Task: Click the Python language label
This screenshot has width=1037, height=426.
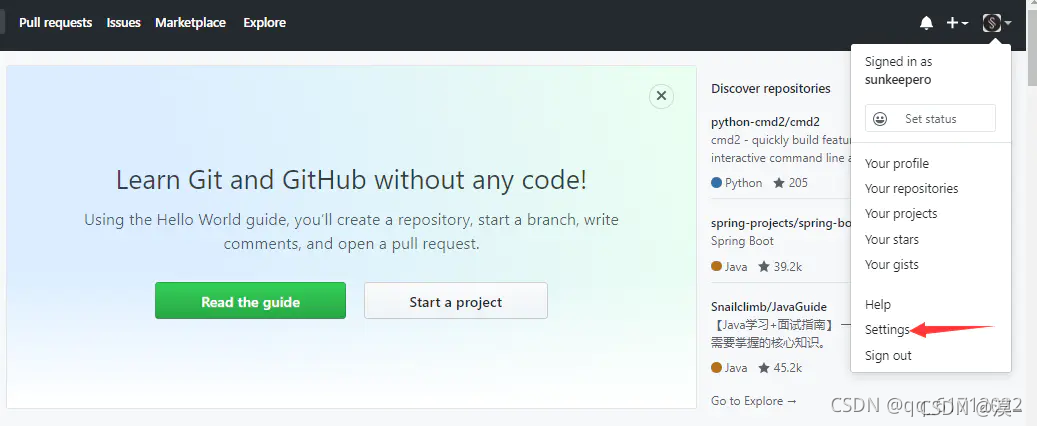Action: point(743,183)
